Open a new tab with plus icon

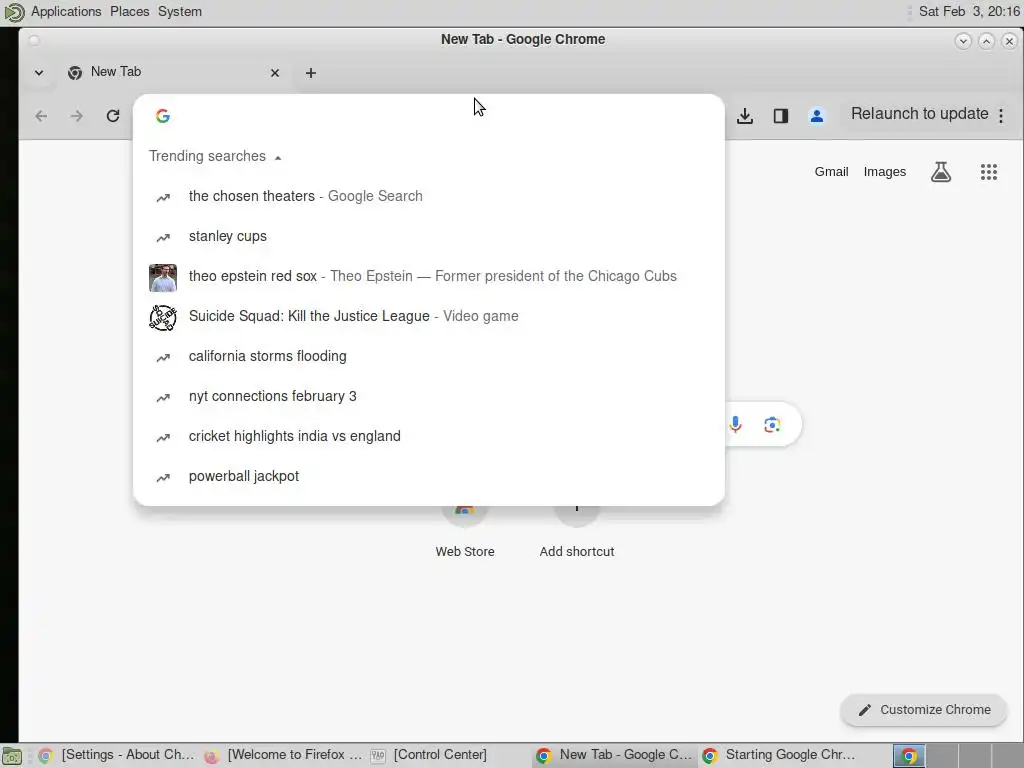tap(311, 73)
